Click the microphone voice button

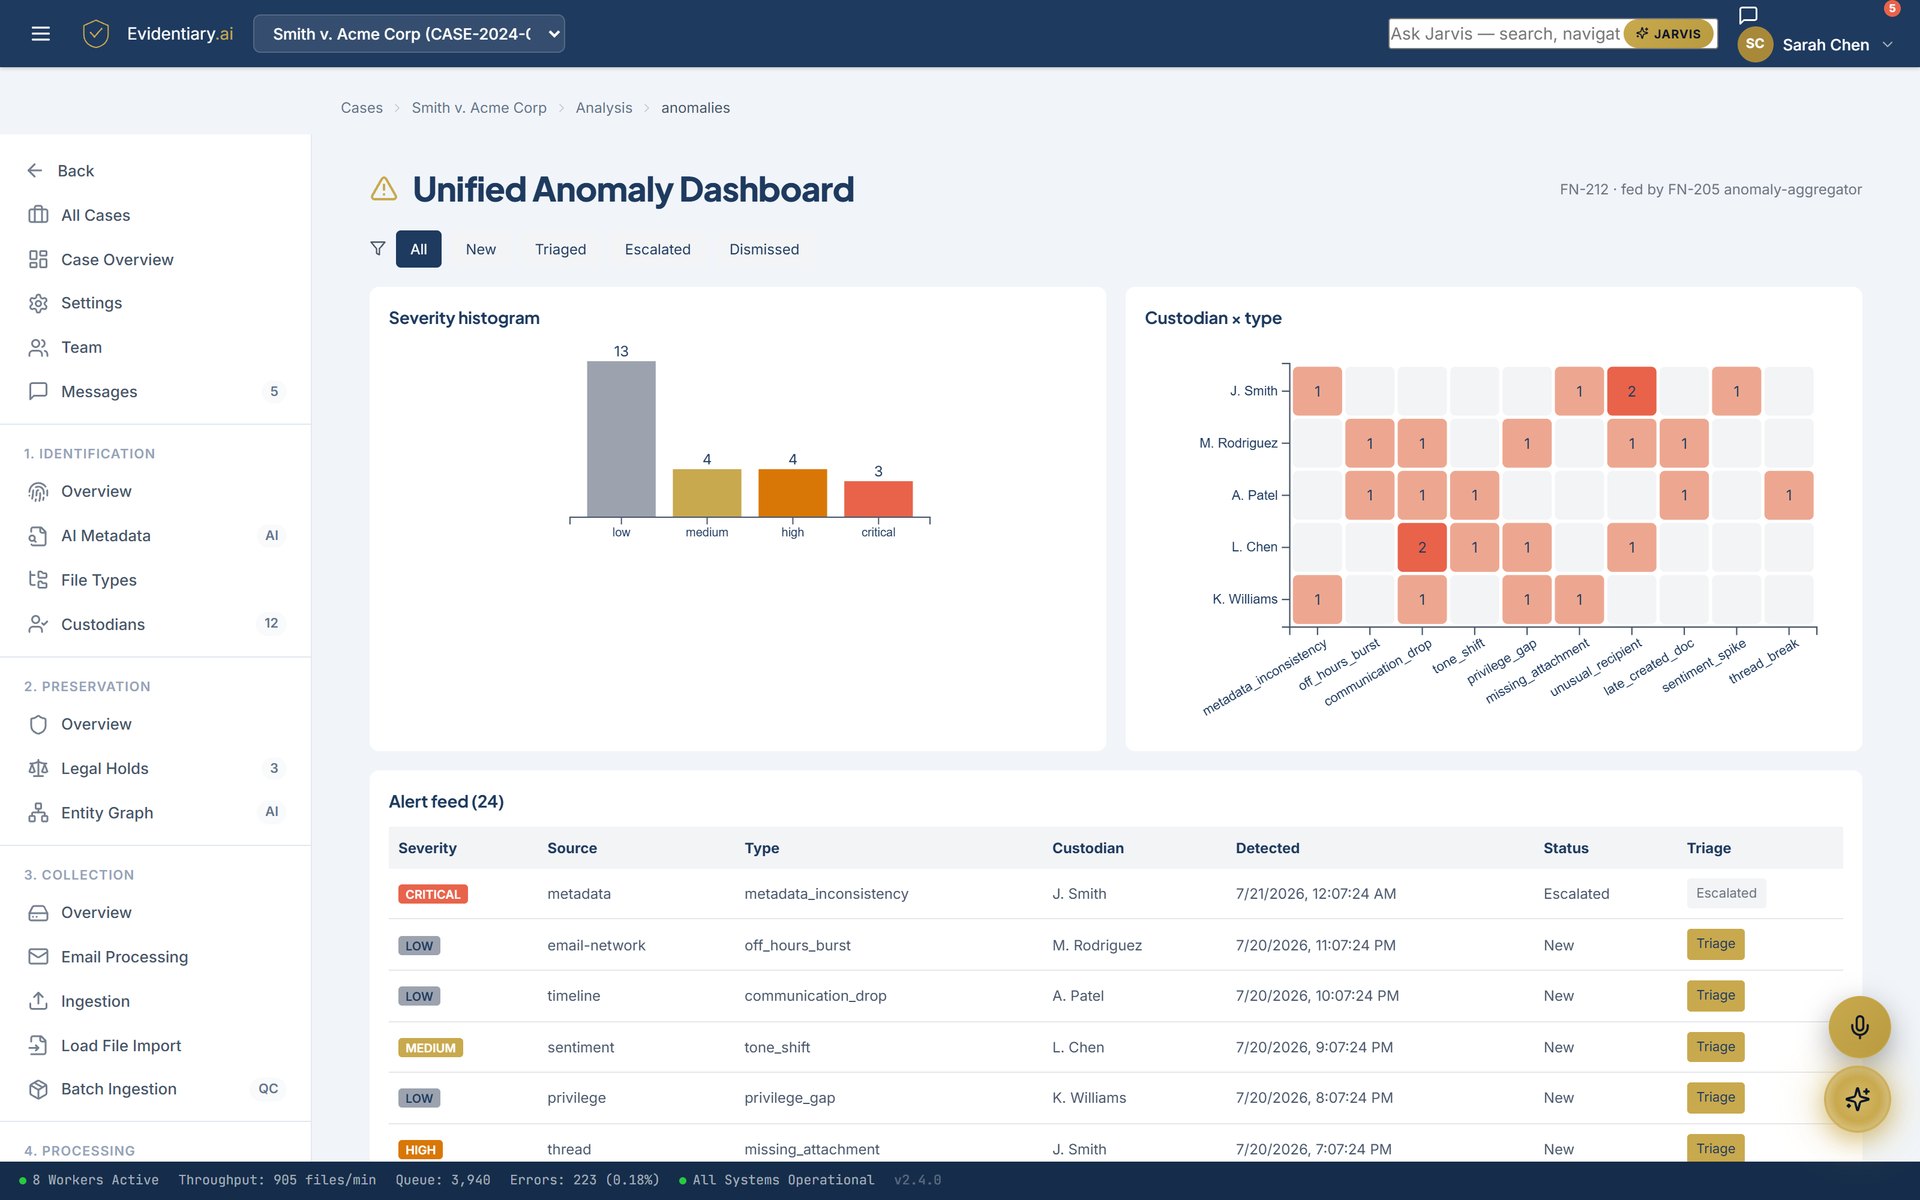(x=1859, y=1027)
